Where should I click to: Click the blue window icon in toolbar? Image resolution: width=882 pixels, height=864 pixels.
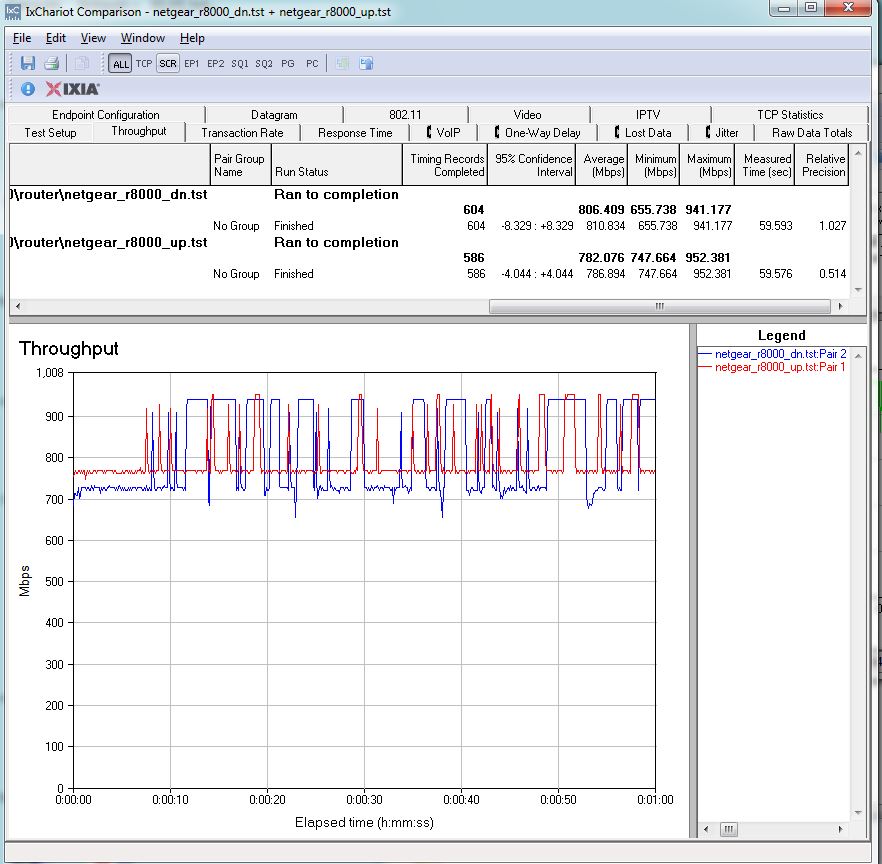pyautogui.click(x=366, y=64)
